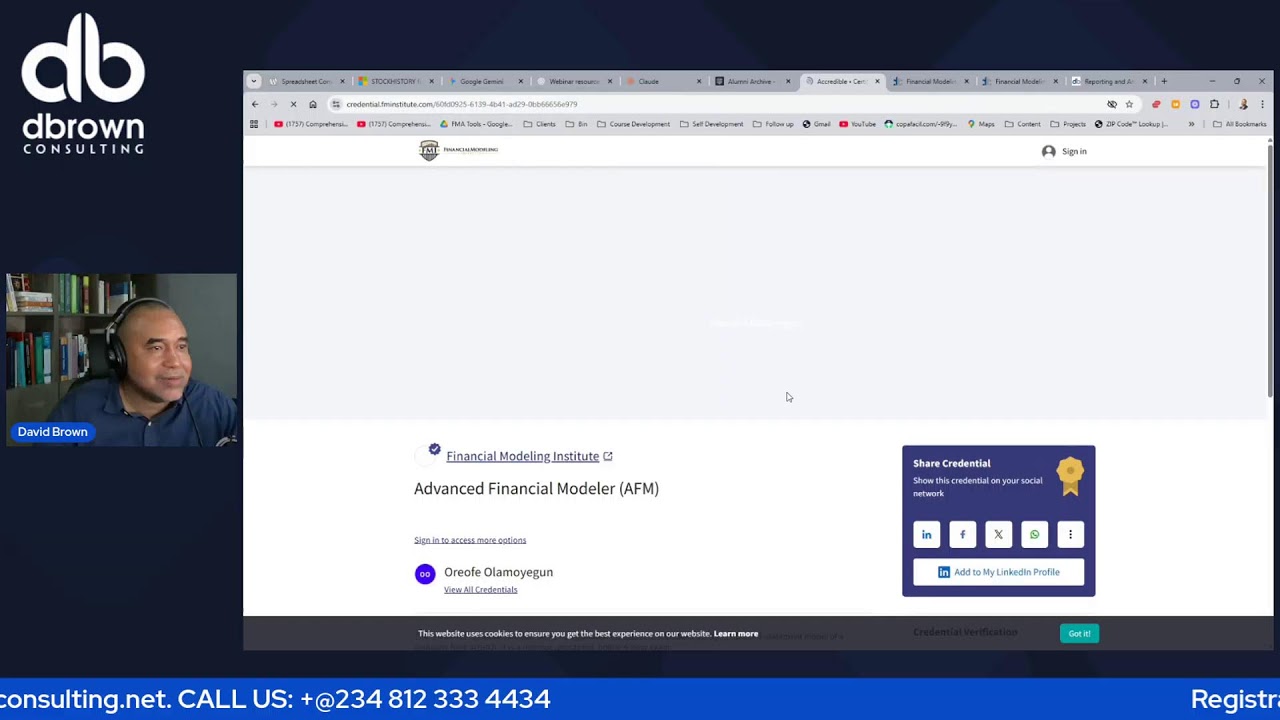
Task: Share credential on X icon
Action: (x=998, y=534)
